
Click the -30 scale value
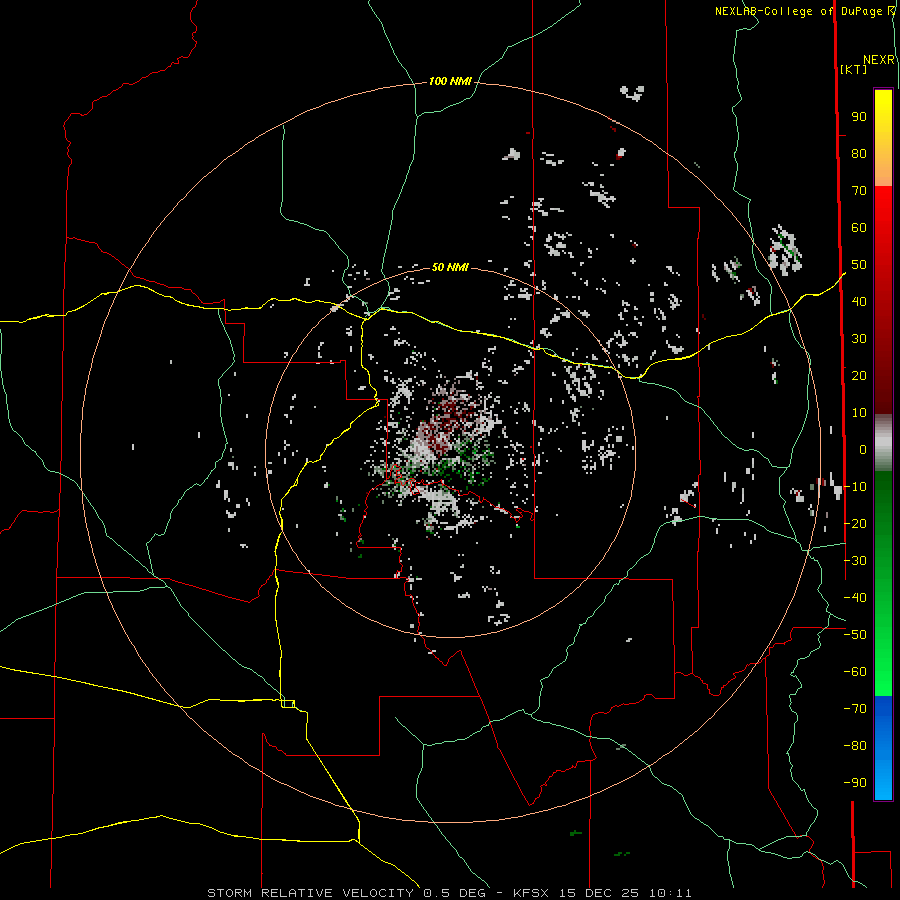pyautogui.click(x=855, y=561)
